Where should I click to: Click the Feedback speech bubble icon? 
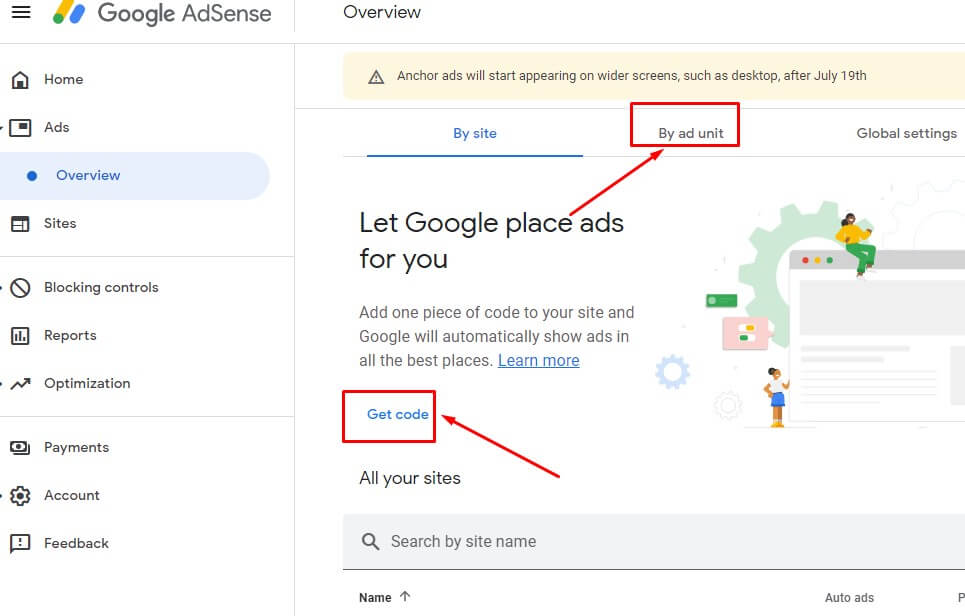(20, 543)
